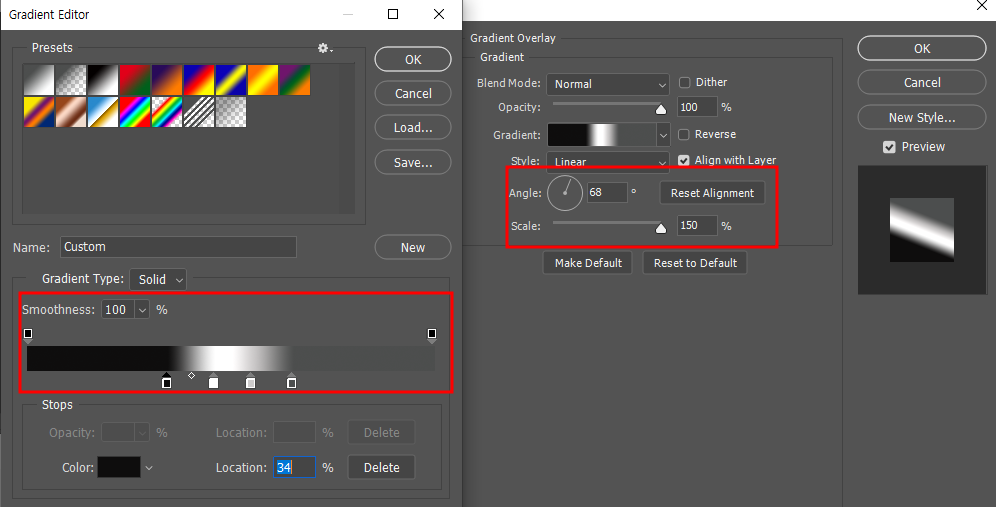Click the New Style... button
This screenshot has height=507, width=996.
tap(922, 118)
